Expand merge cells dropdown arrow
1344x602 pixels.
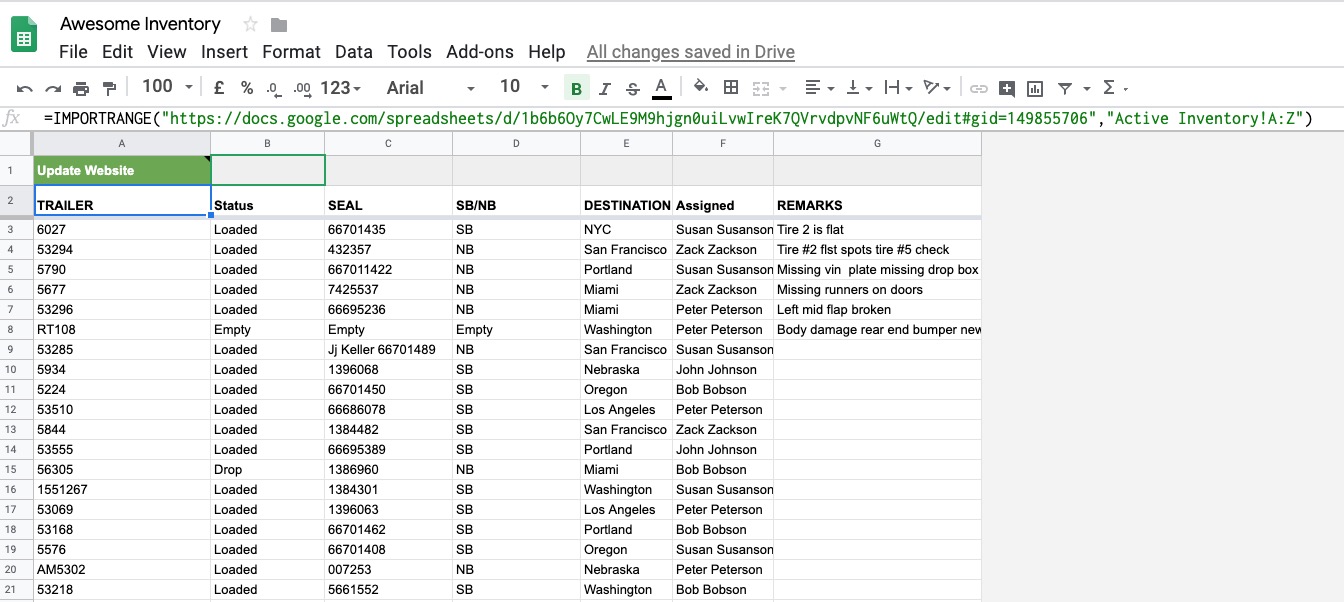(783, 88)
